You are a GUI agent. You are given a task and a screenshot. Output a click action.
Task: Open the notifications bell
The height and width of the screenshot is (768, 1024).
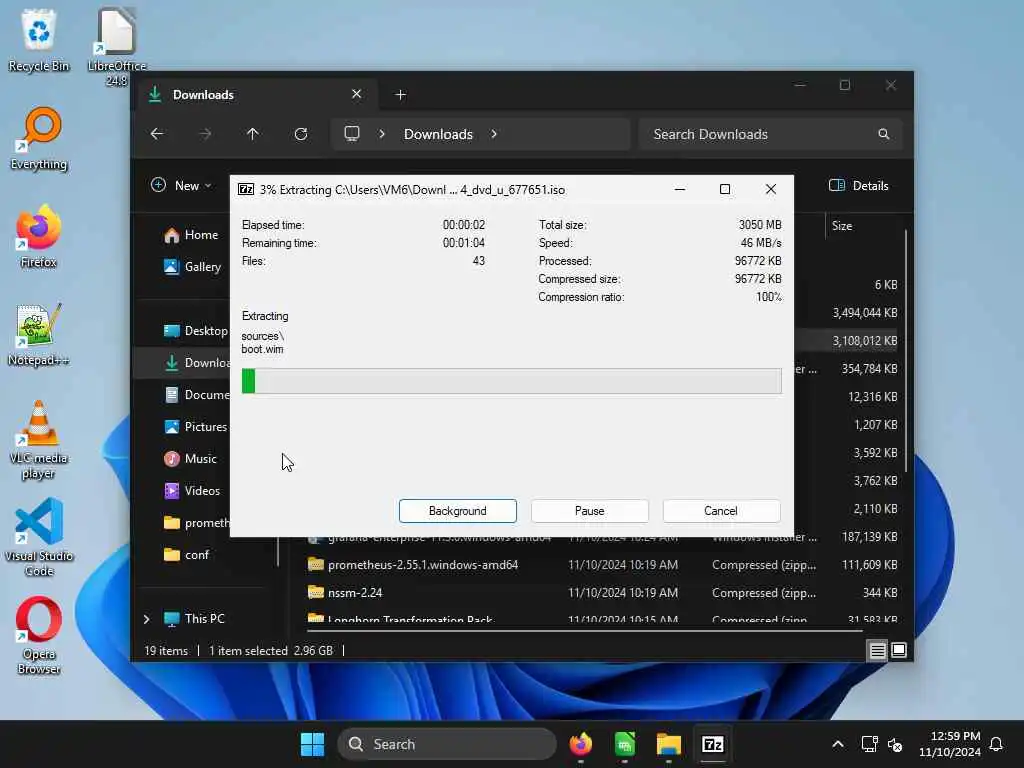[997, 744]
